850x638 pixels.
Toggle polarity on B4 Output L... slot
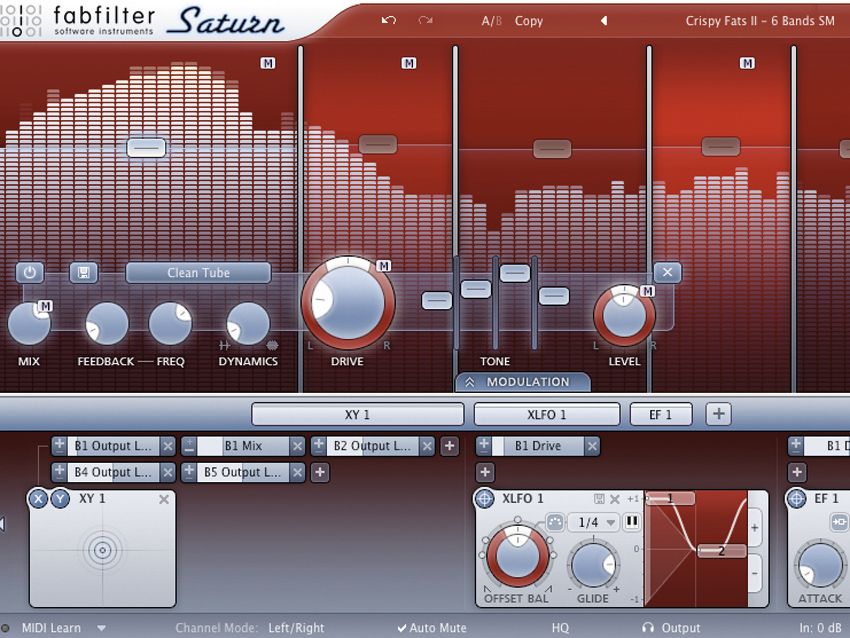click(59, 472)
